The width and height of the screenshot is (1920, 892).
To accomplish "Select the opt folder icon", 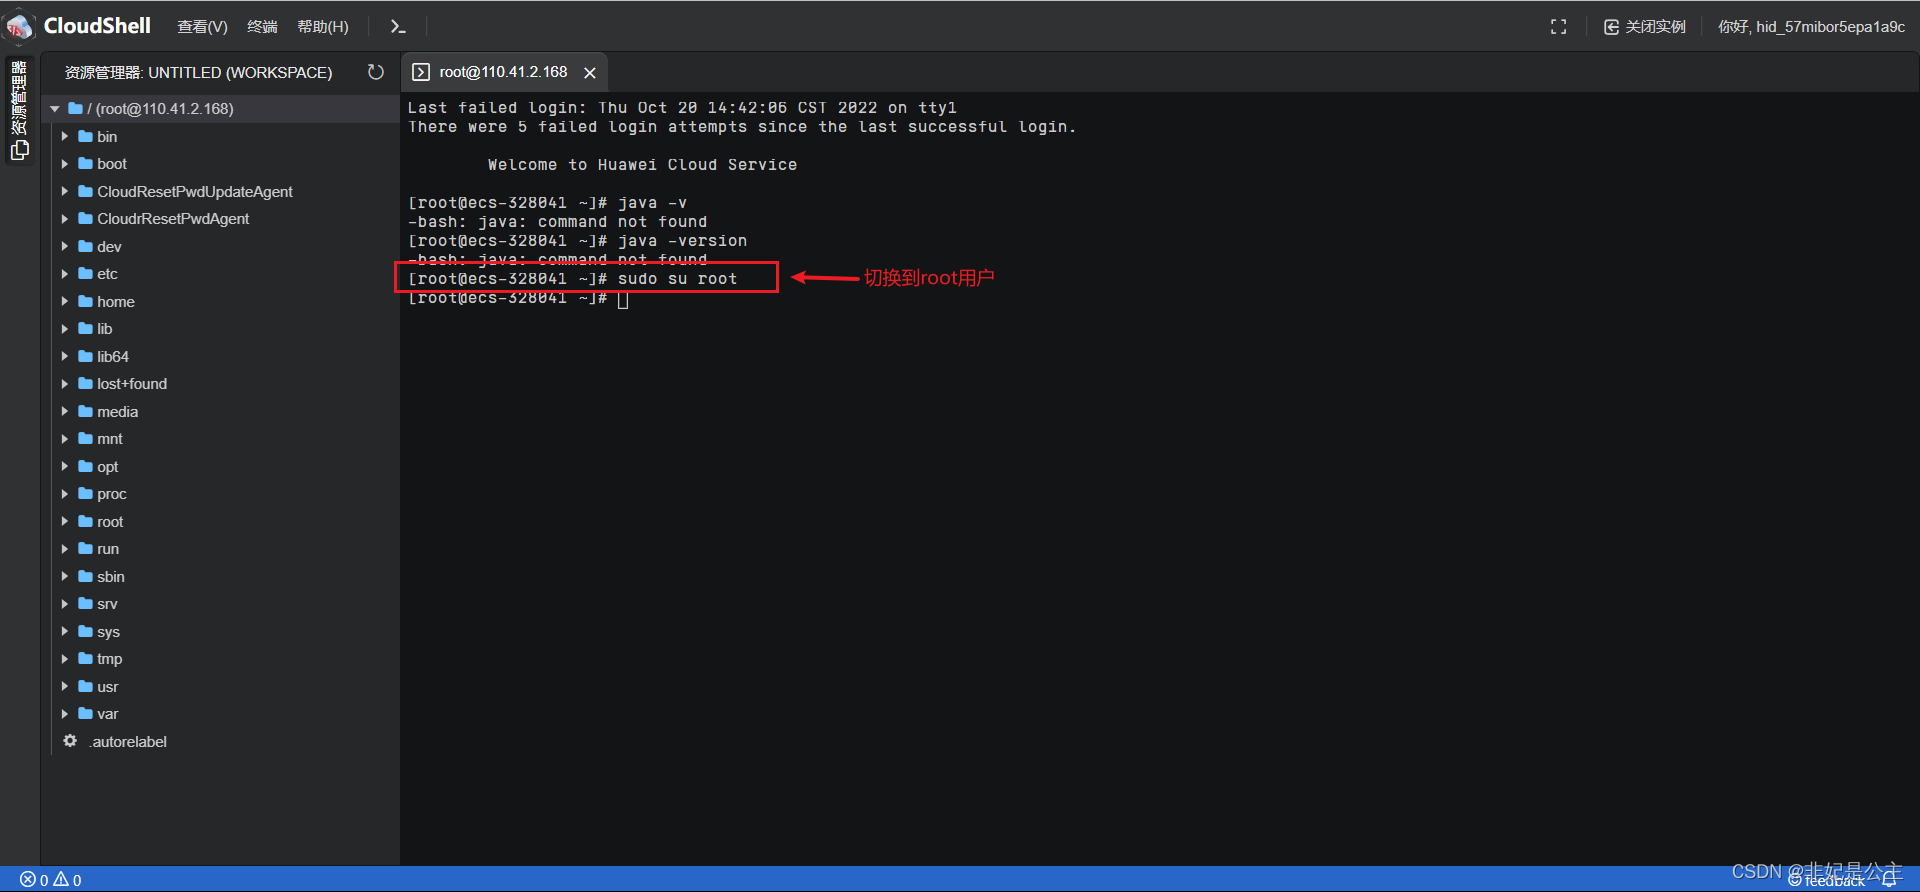I will click(85, 466).
